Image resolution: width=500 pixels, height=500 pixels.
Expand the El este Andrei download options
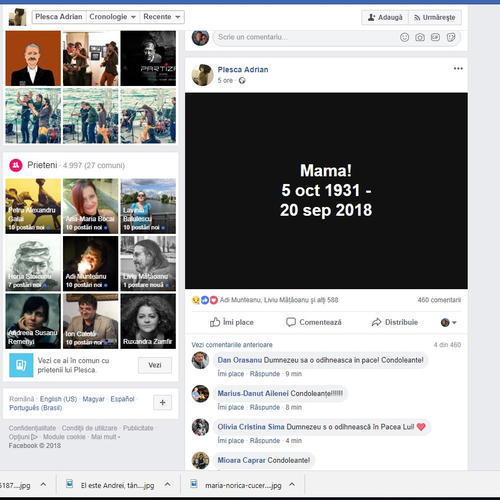[168, 484]
